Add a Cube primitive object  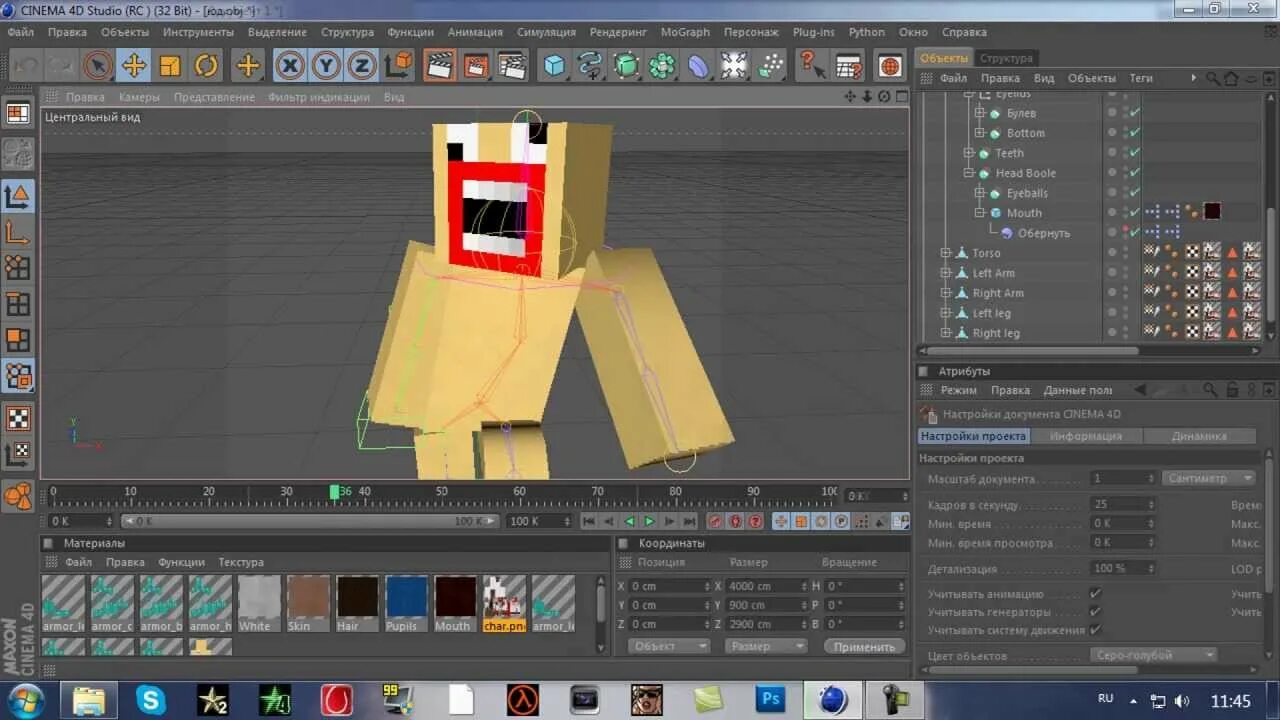(x=554, y=66)
